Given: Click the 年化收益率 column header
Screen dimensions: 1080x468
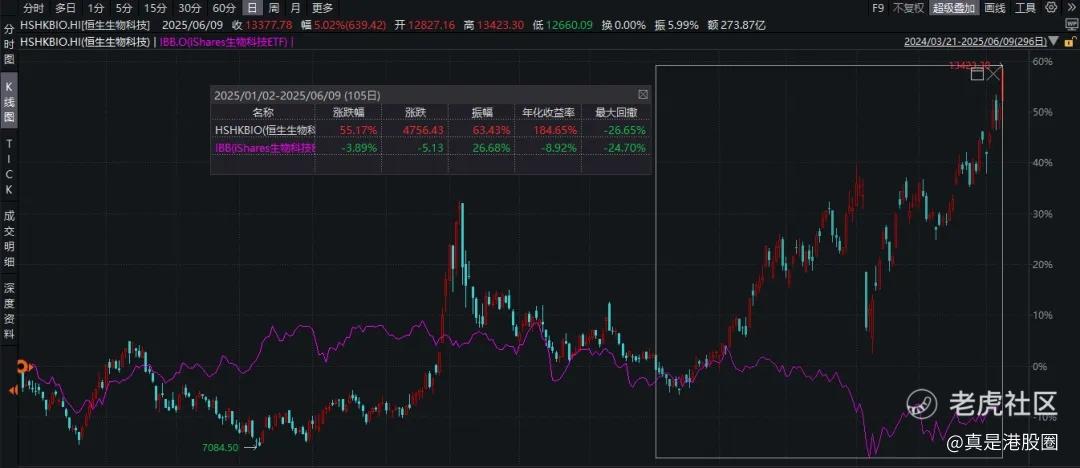Looking at the screenshot, I should pos(548,112).
